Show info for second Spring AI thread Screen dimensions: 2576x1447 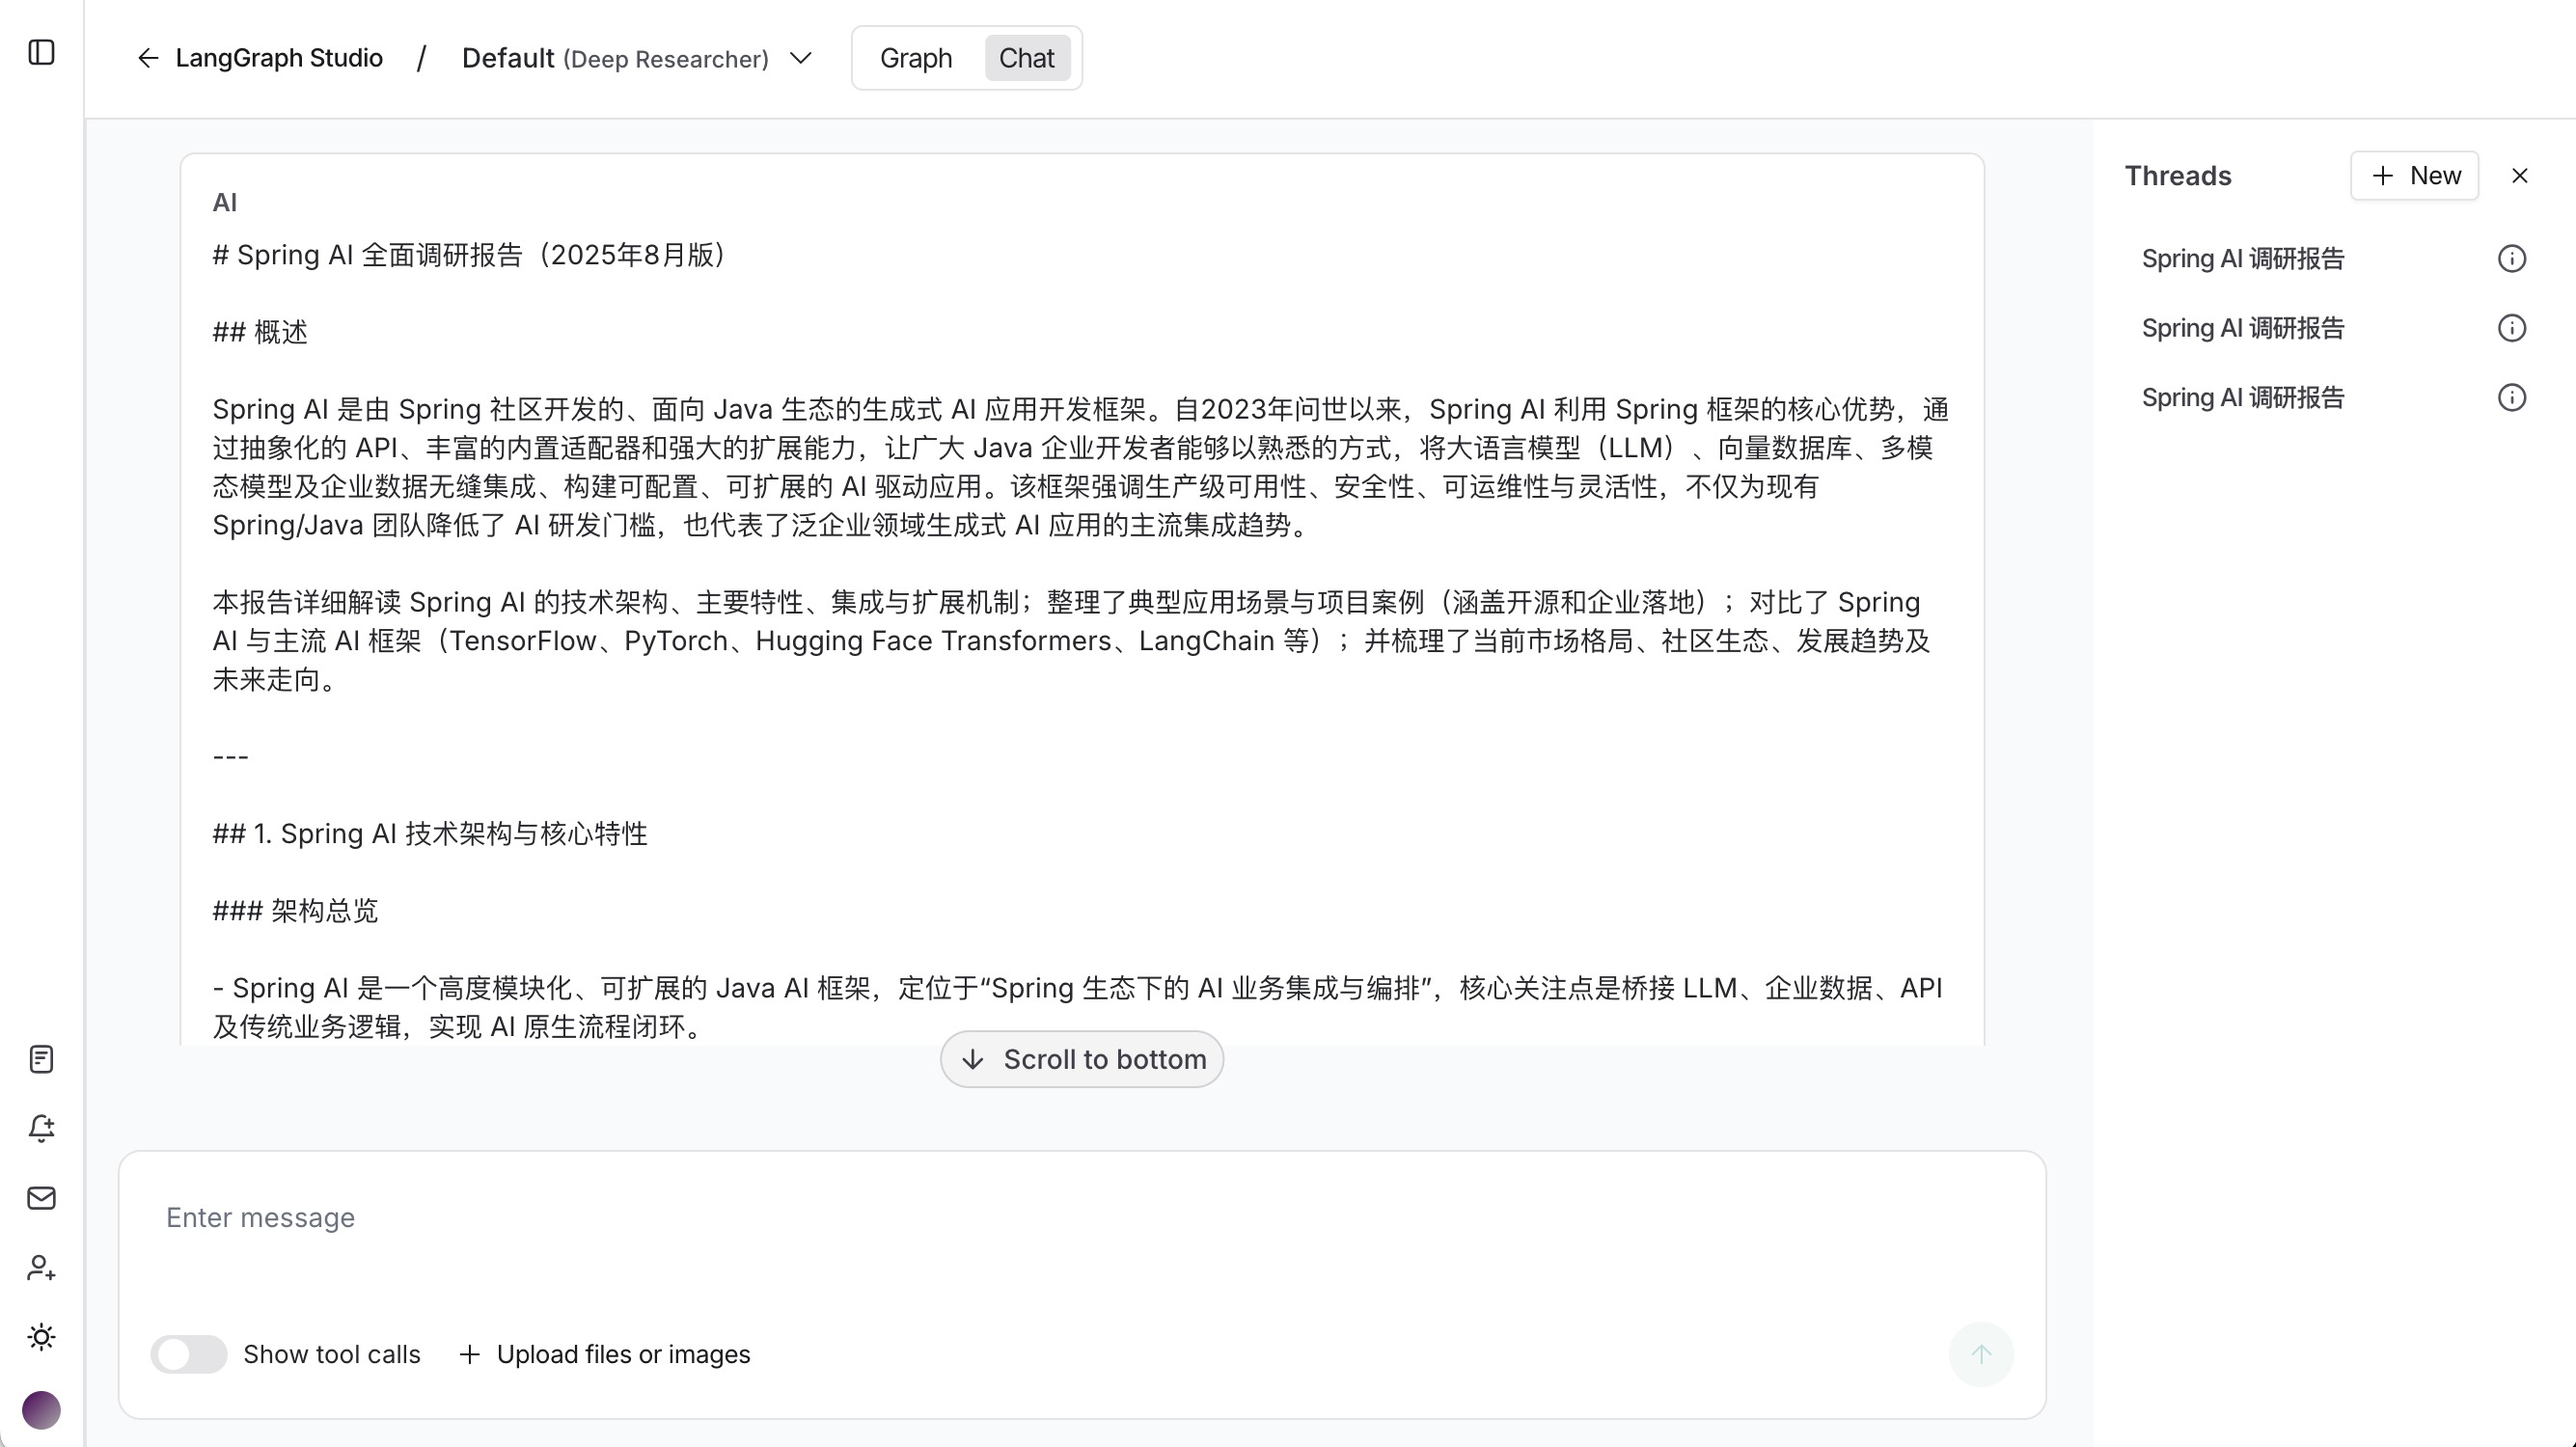point(2511,328)
